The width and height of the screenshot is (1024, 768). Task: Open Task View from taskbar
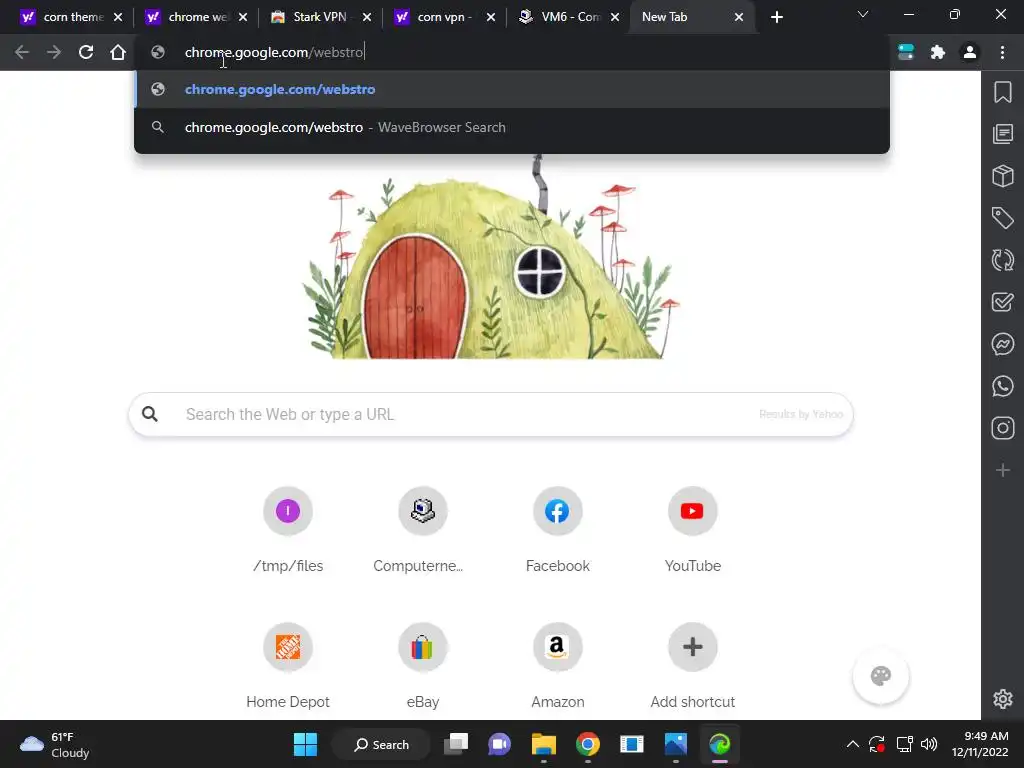coord(456,744)
